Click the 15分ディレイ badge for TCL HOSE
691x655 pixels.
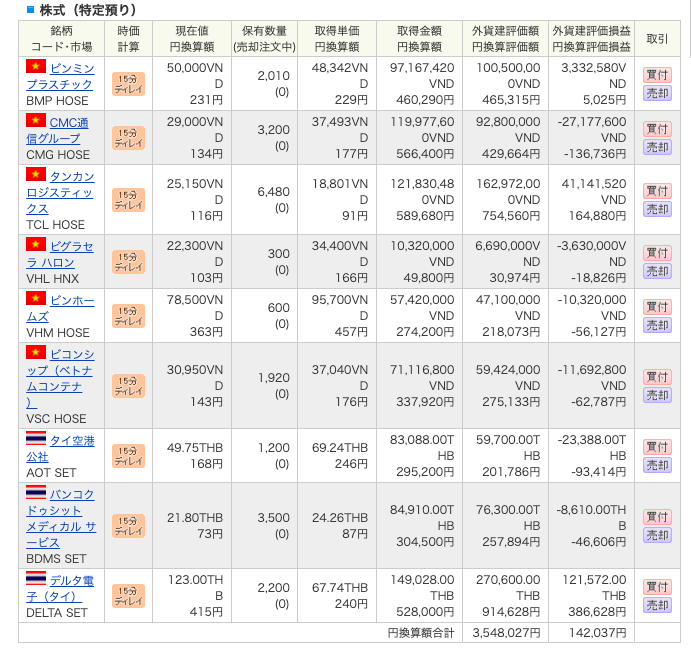[128, 200]
